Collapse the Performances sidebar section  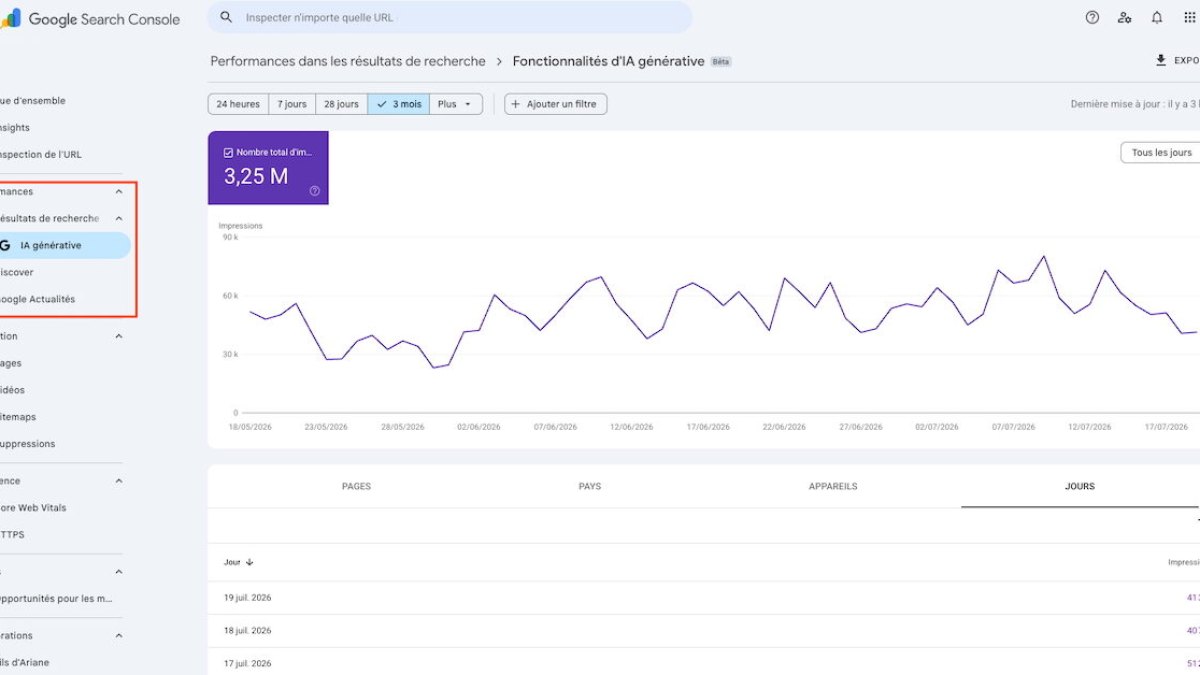coord(119,191)
